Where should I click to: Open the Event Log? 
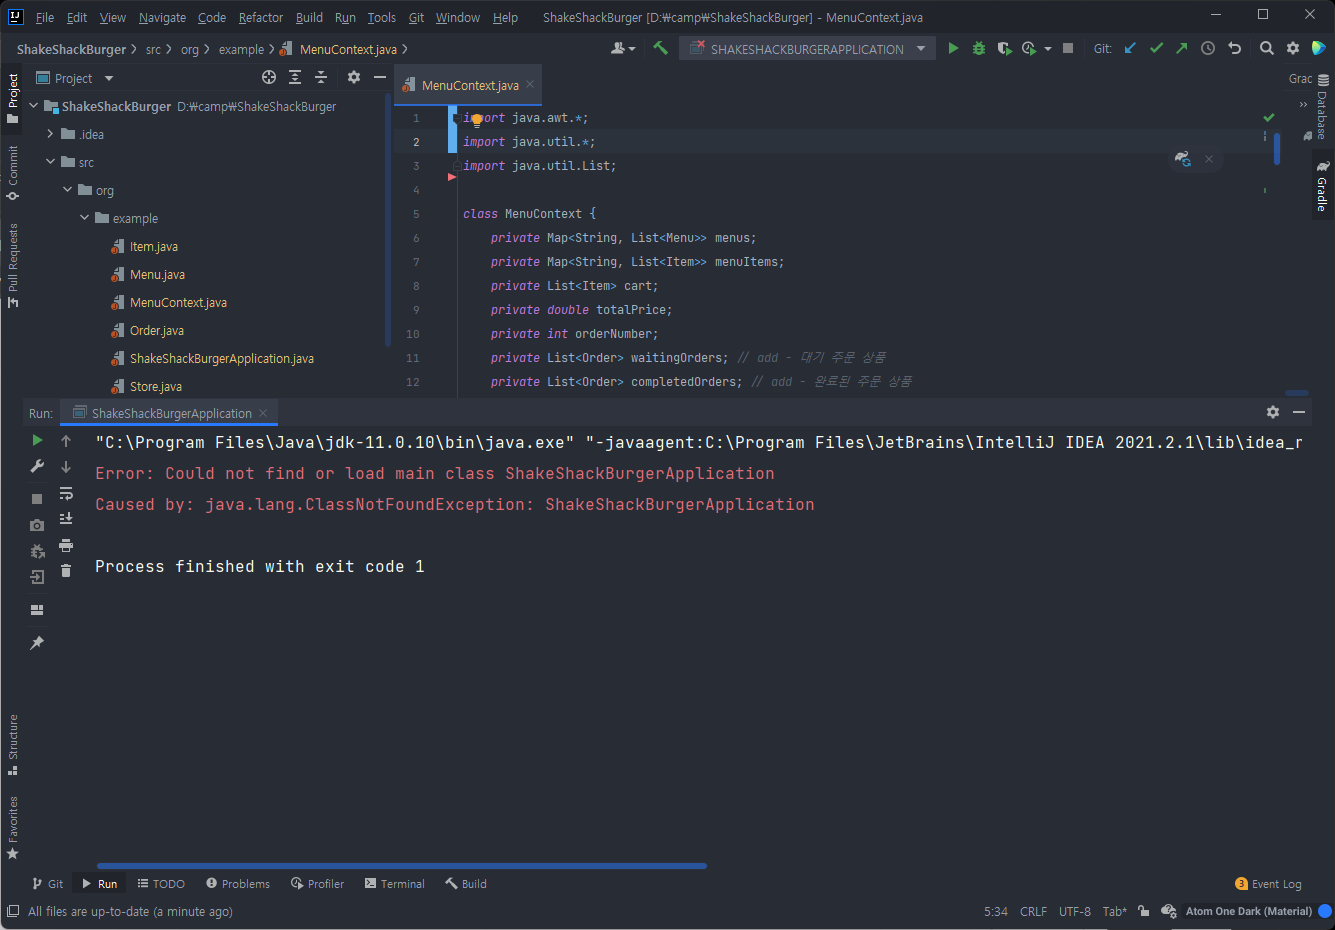1269,884
